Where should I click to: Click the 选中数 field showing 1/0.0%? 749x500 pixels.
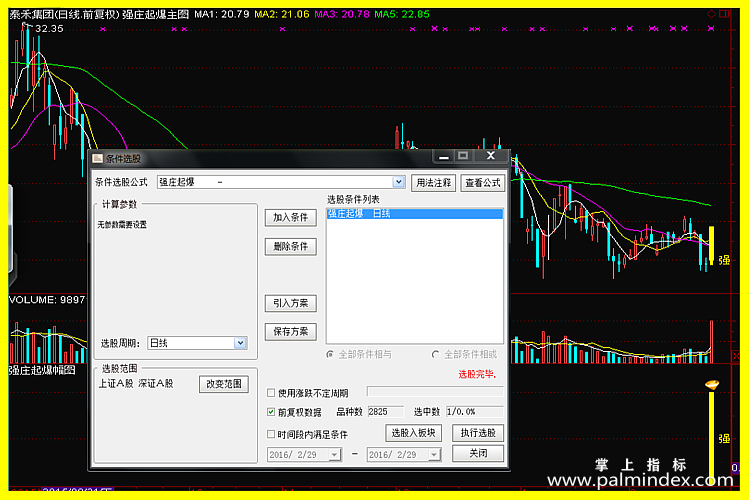click(x=474, y=412)
